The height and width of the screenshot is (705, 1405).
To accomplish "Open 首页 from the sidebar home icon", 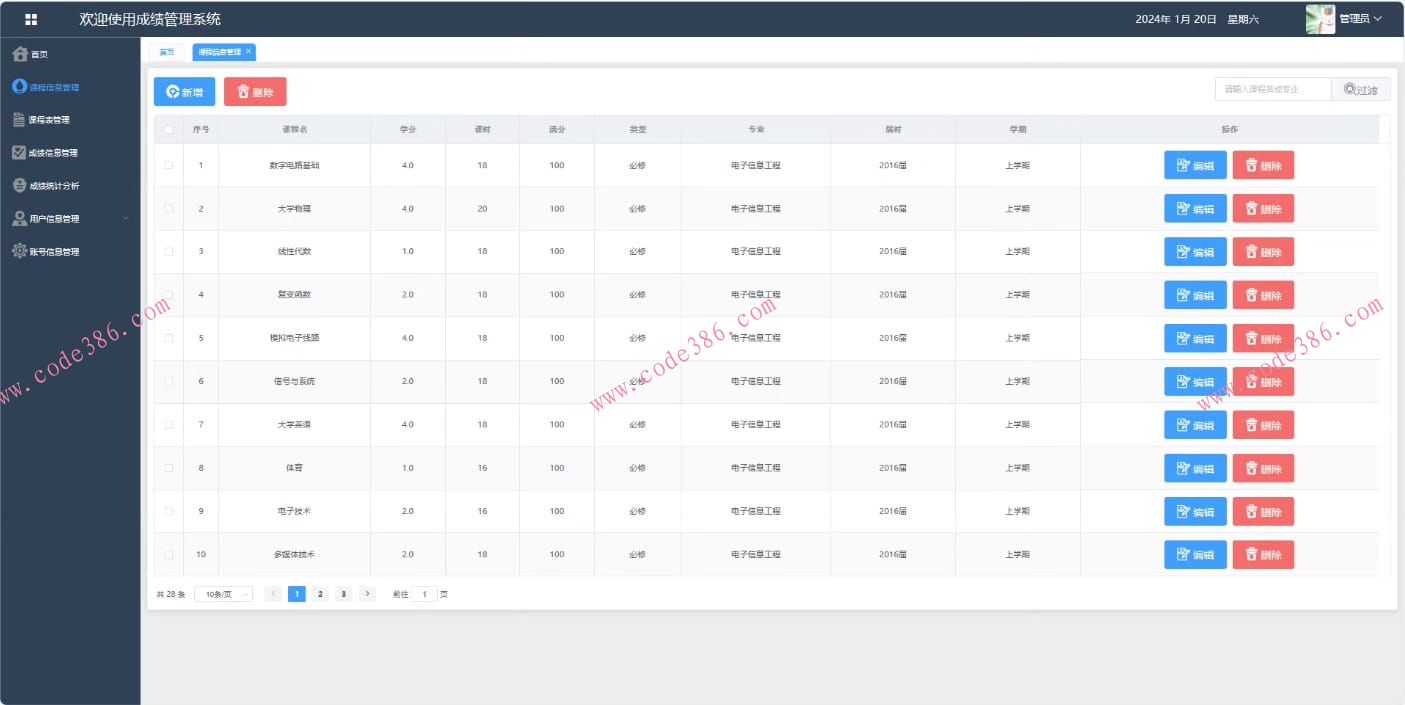I will [x=30, y=54].
